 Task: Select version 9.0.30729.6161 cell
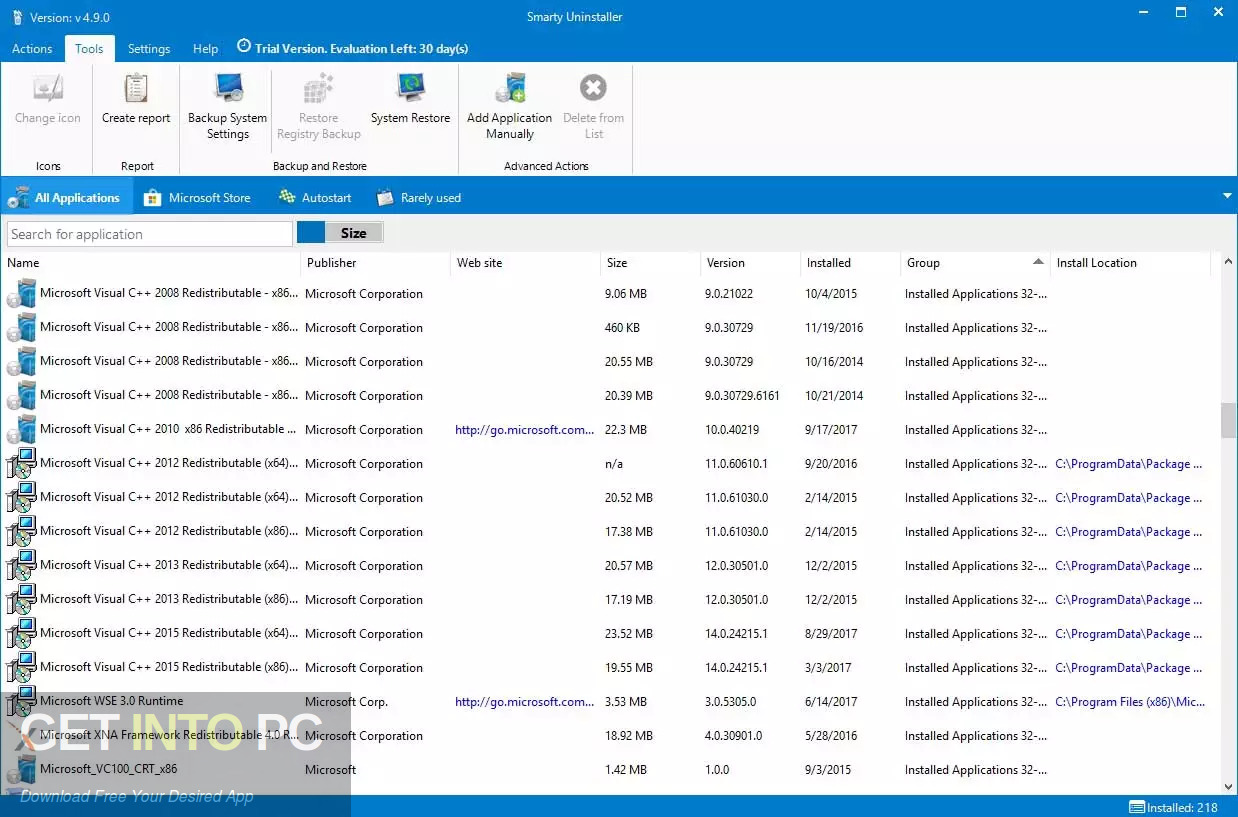(x=742, y=396)
